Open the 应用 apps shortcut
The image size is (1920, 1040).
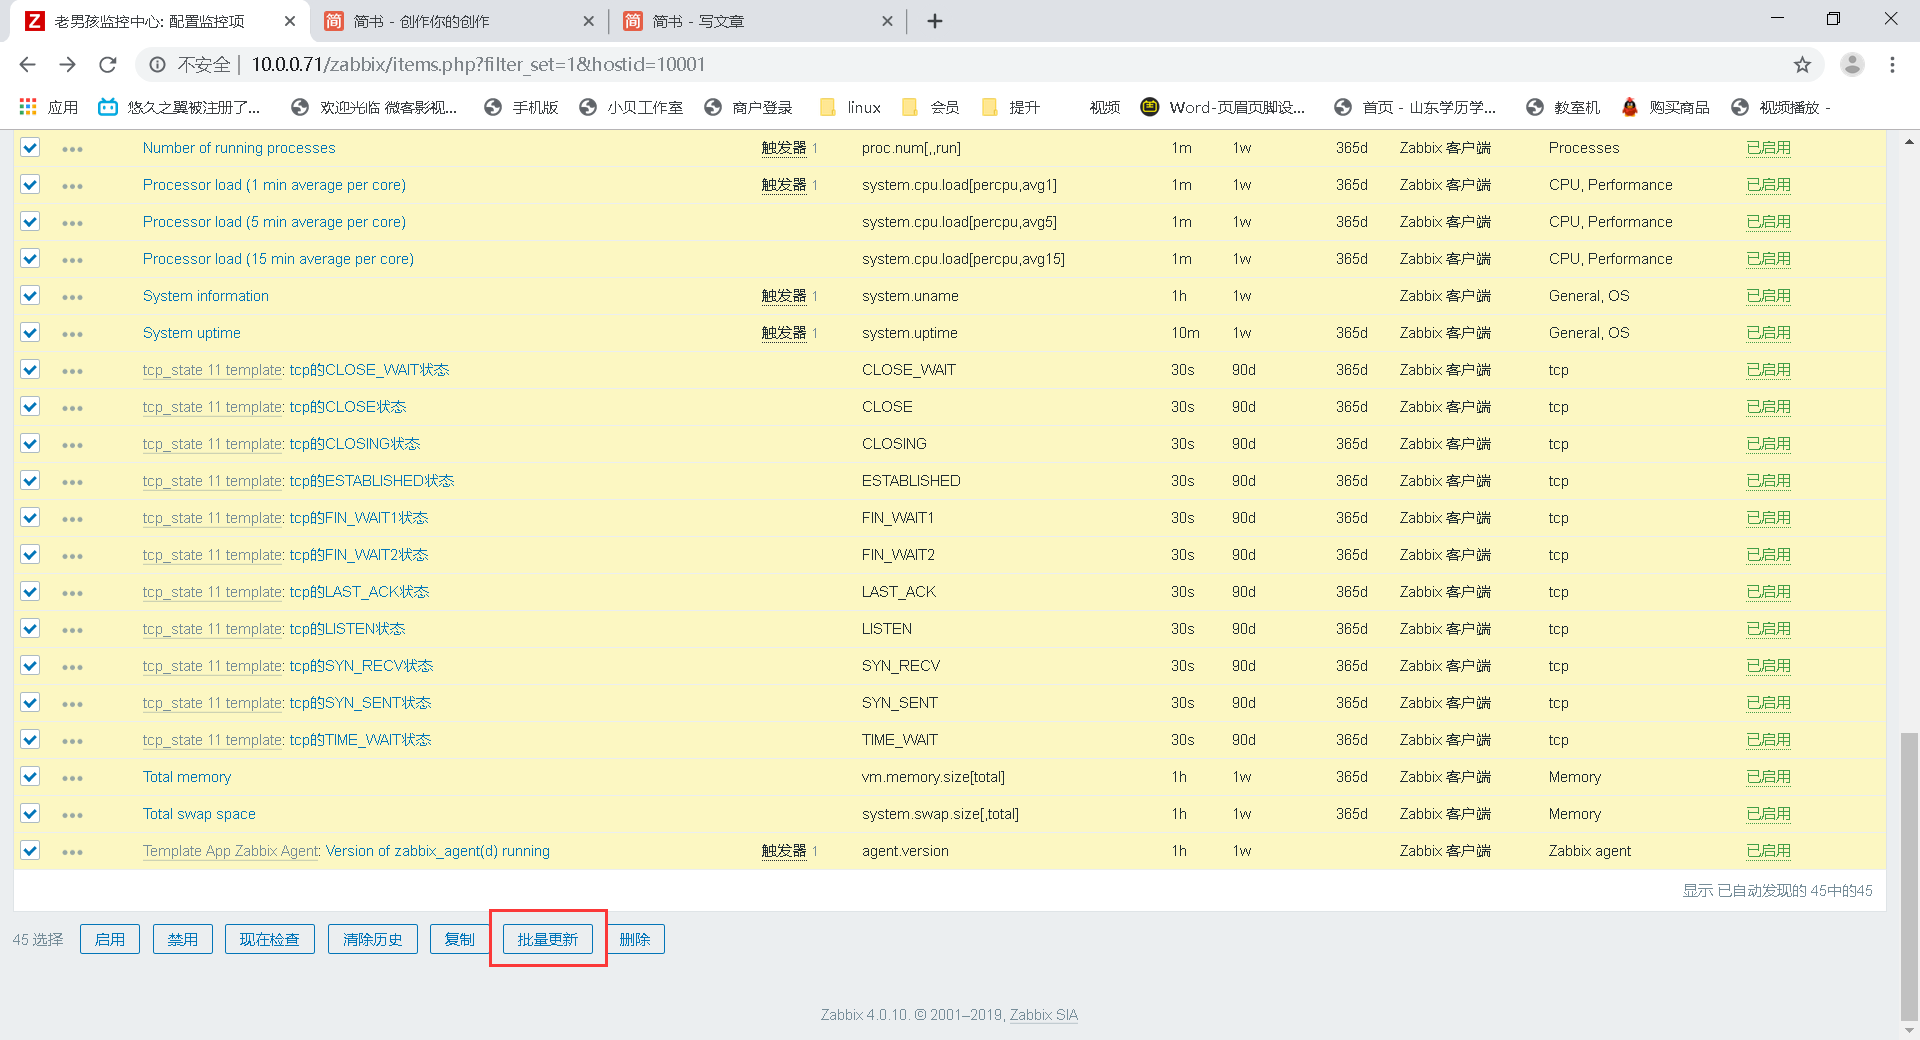click(x=49, y=107)
